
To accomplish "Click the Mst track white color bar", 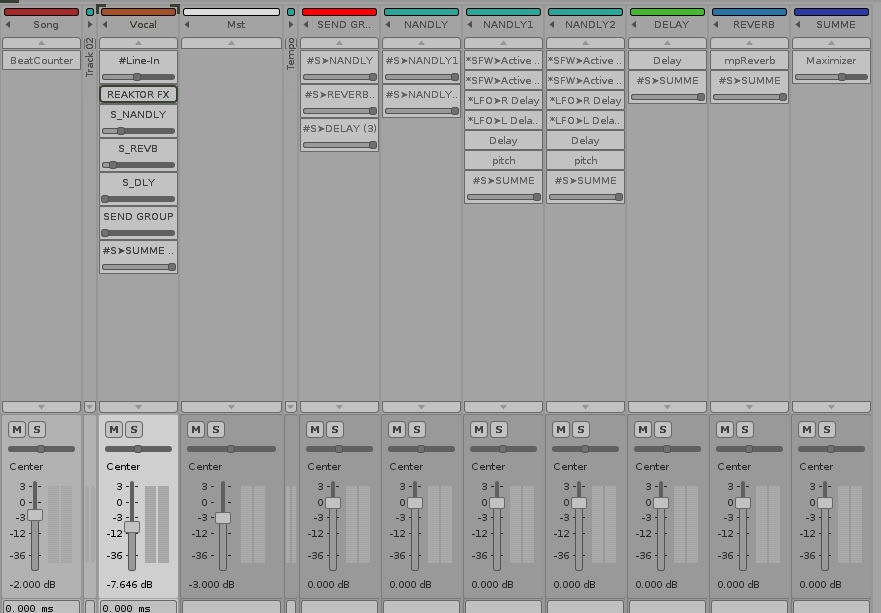I will 231,12.
